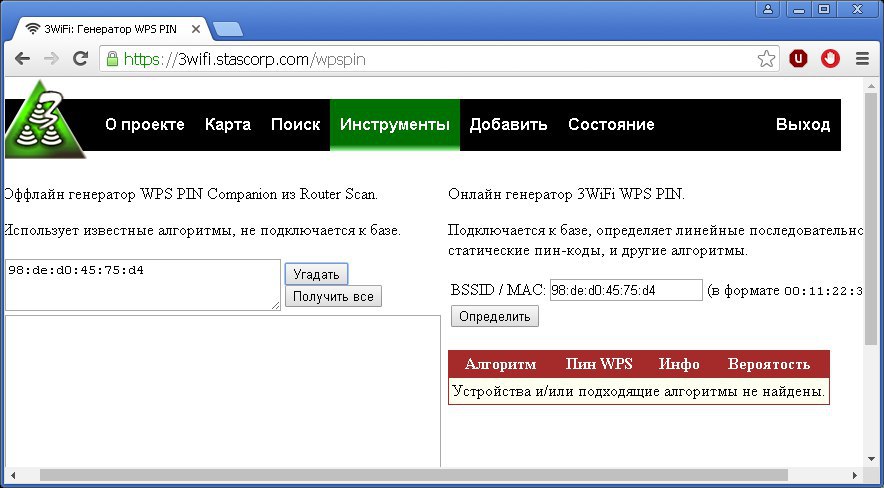Image resolution: width=884 pixels, height=488 pixels.
Task: Open a new browser tab
Action: click(x=228, y=29)
